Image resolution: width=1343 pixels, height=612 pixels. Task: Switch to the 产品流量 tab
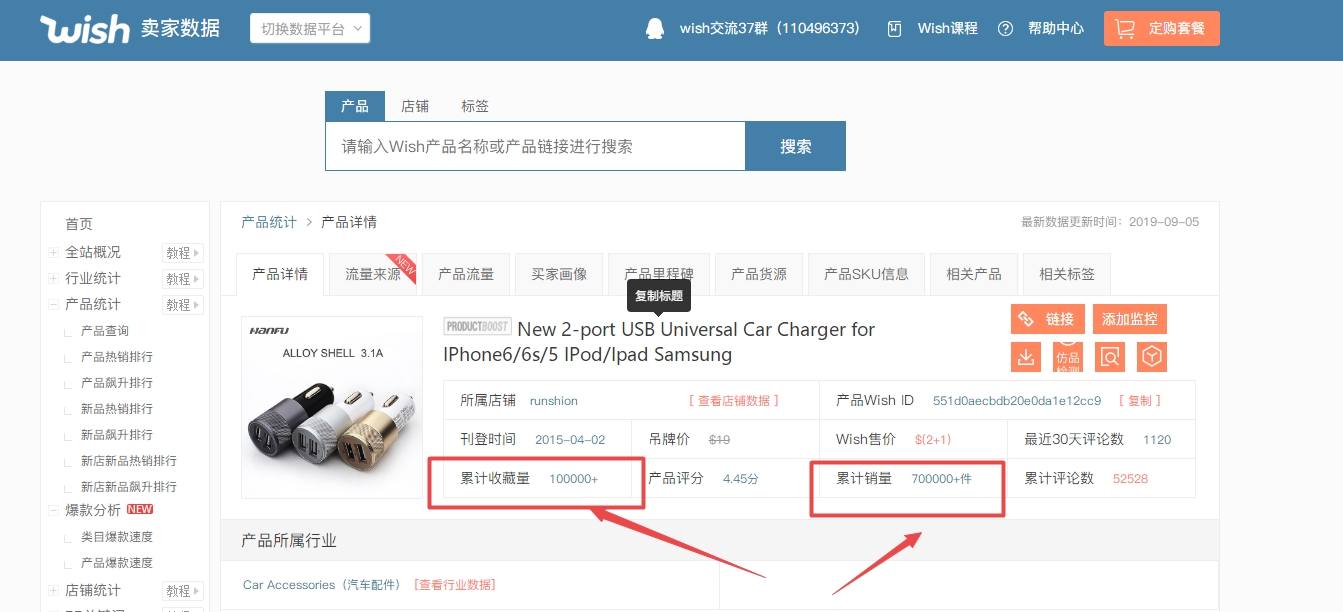point(466,274)
